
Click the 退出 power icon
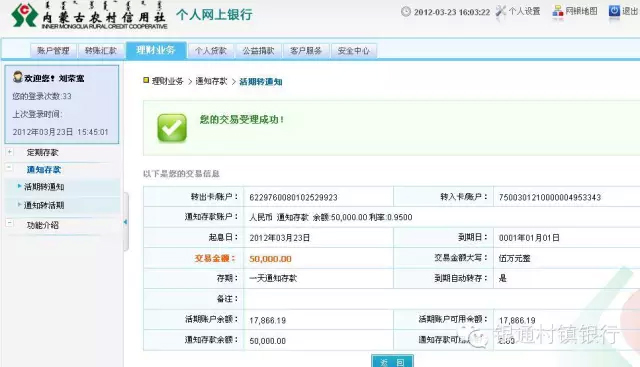tap(614, 11)
